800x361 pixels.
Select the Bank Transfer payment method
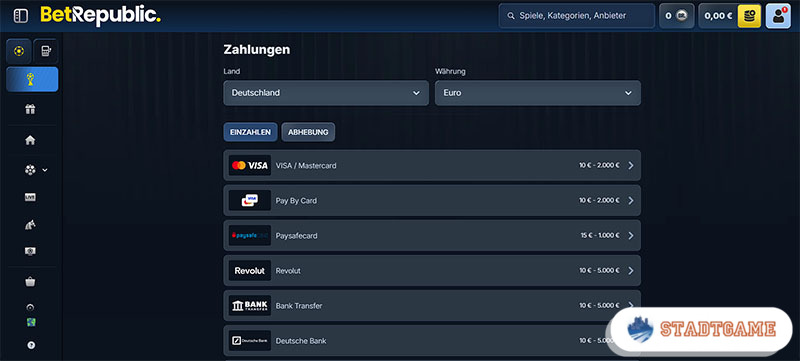tap(432, 305)
